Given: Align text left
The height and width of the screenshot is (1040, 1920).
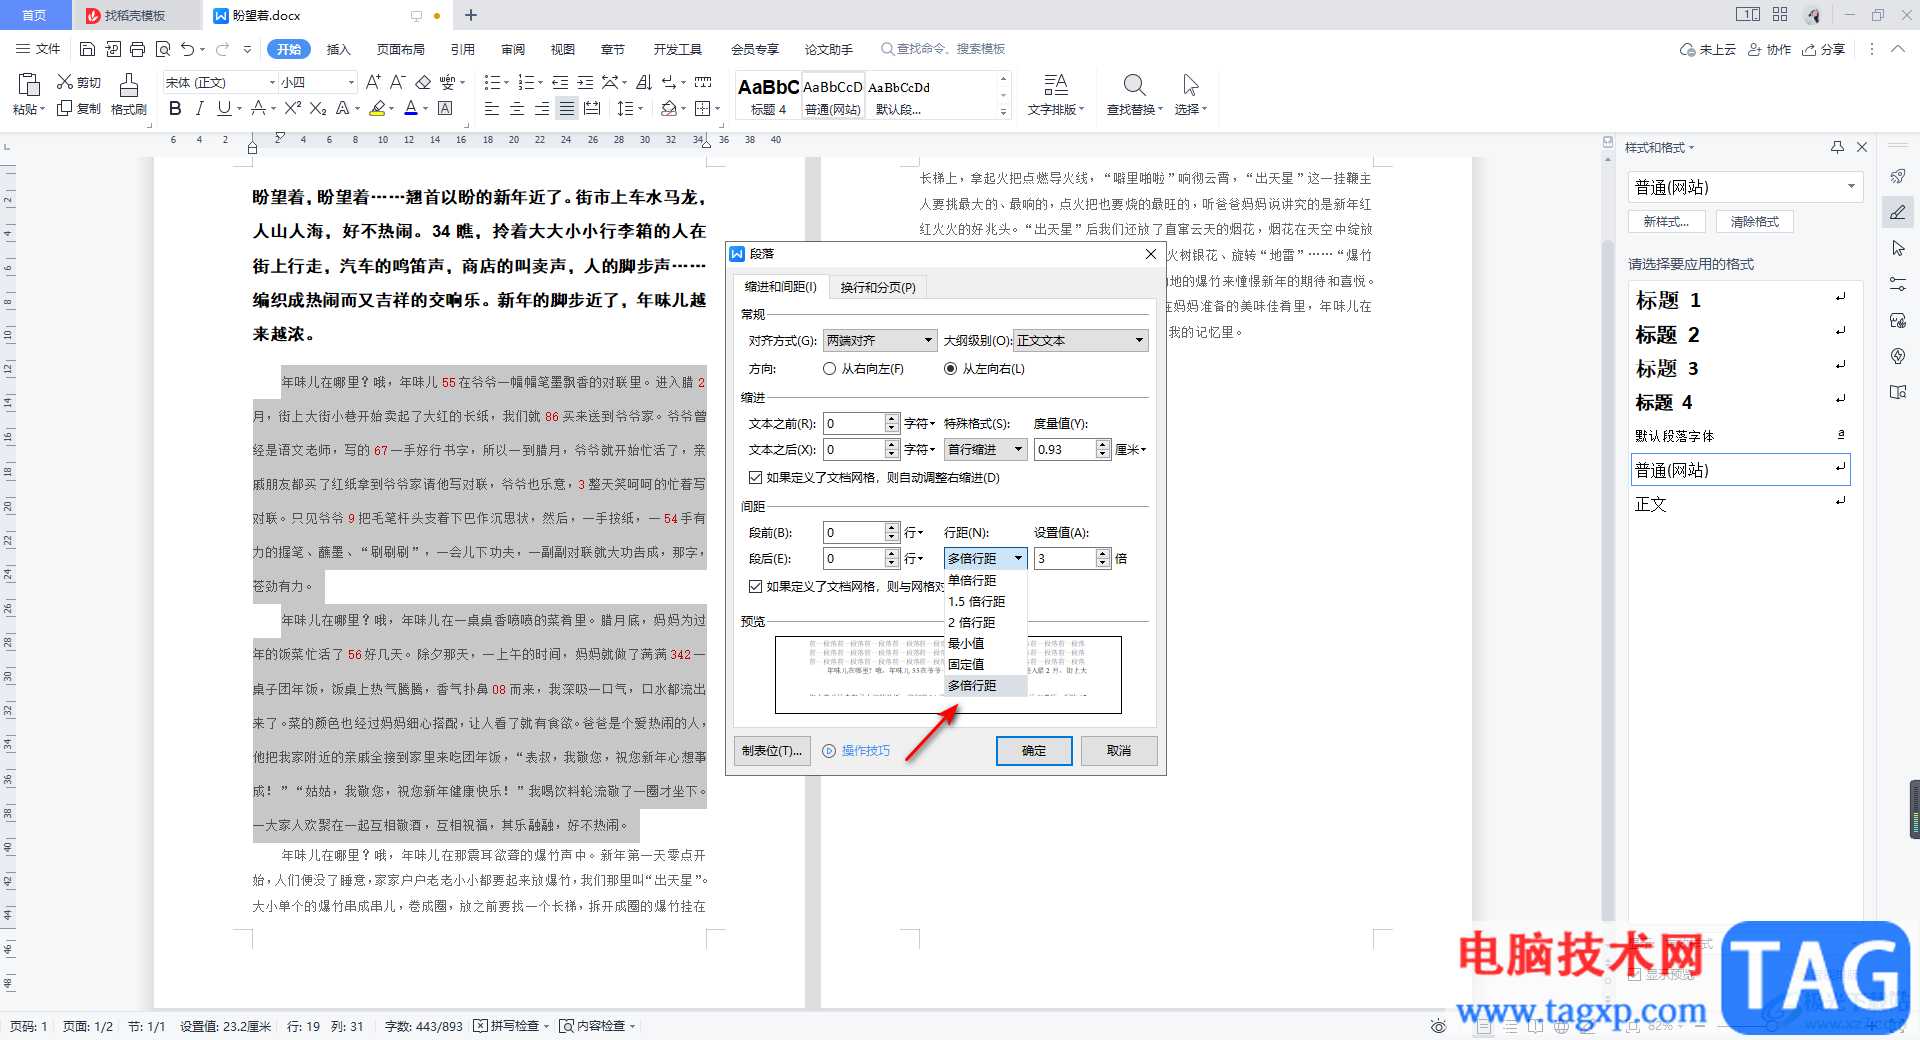Looking at the screenshot, I should (491, 108).
